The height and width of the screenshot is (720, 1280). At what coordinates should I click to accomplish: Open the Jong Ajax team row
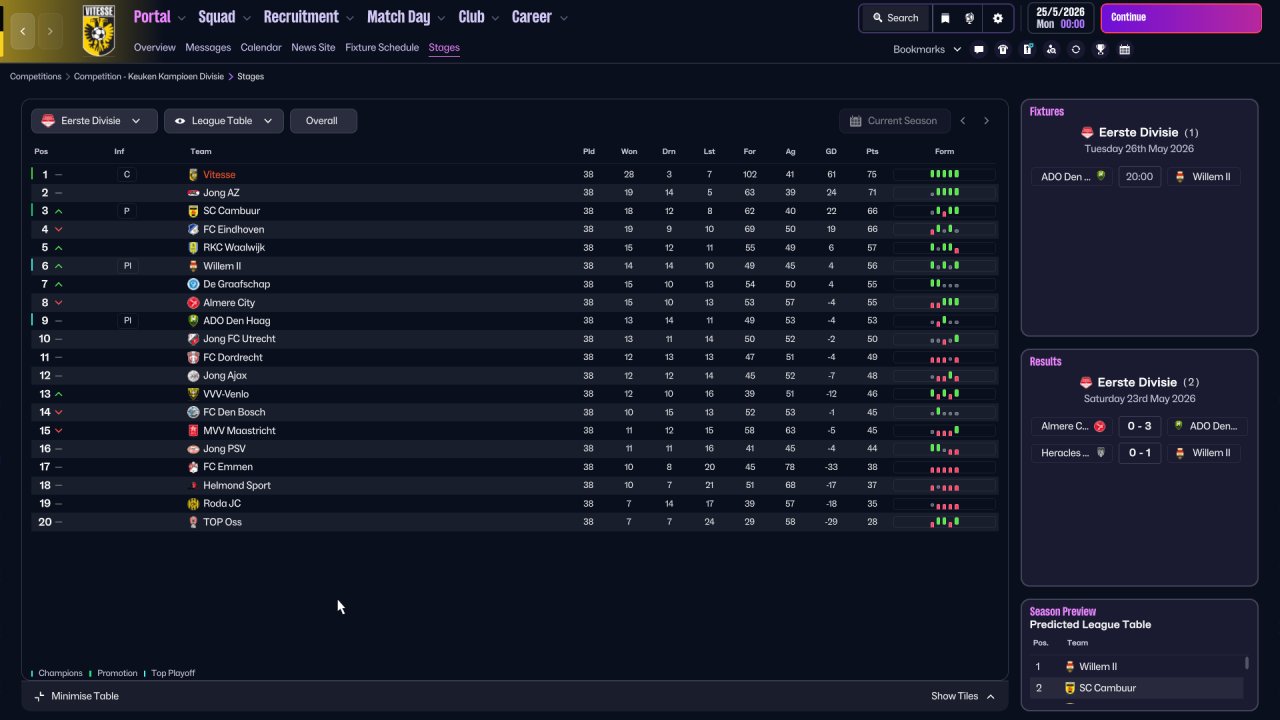pos(514,376)
